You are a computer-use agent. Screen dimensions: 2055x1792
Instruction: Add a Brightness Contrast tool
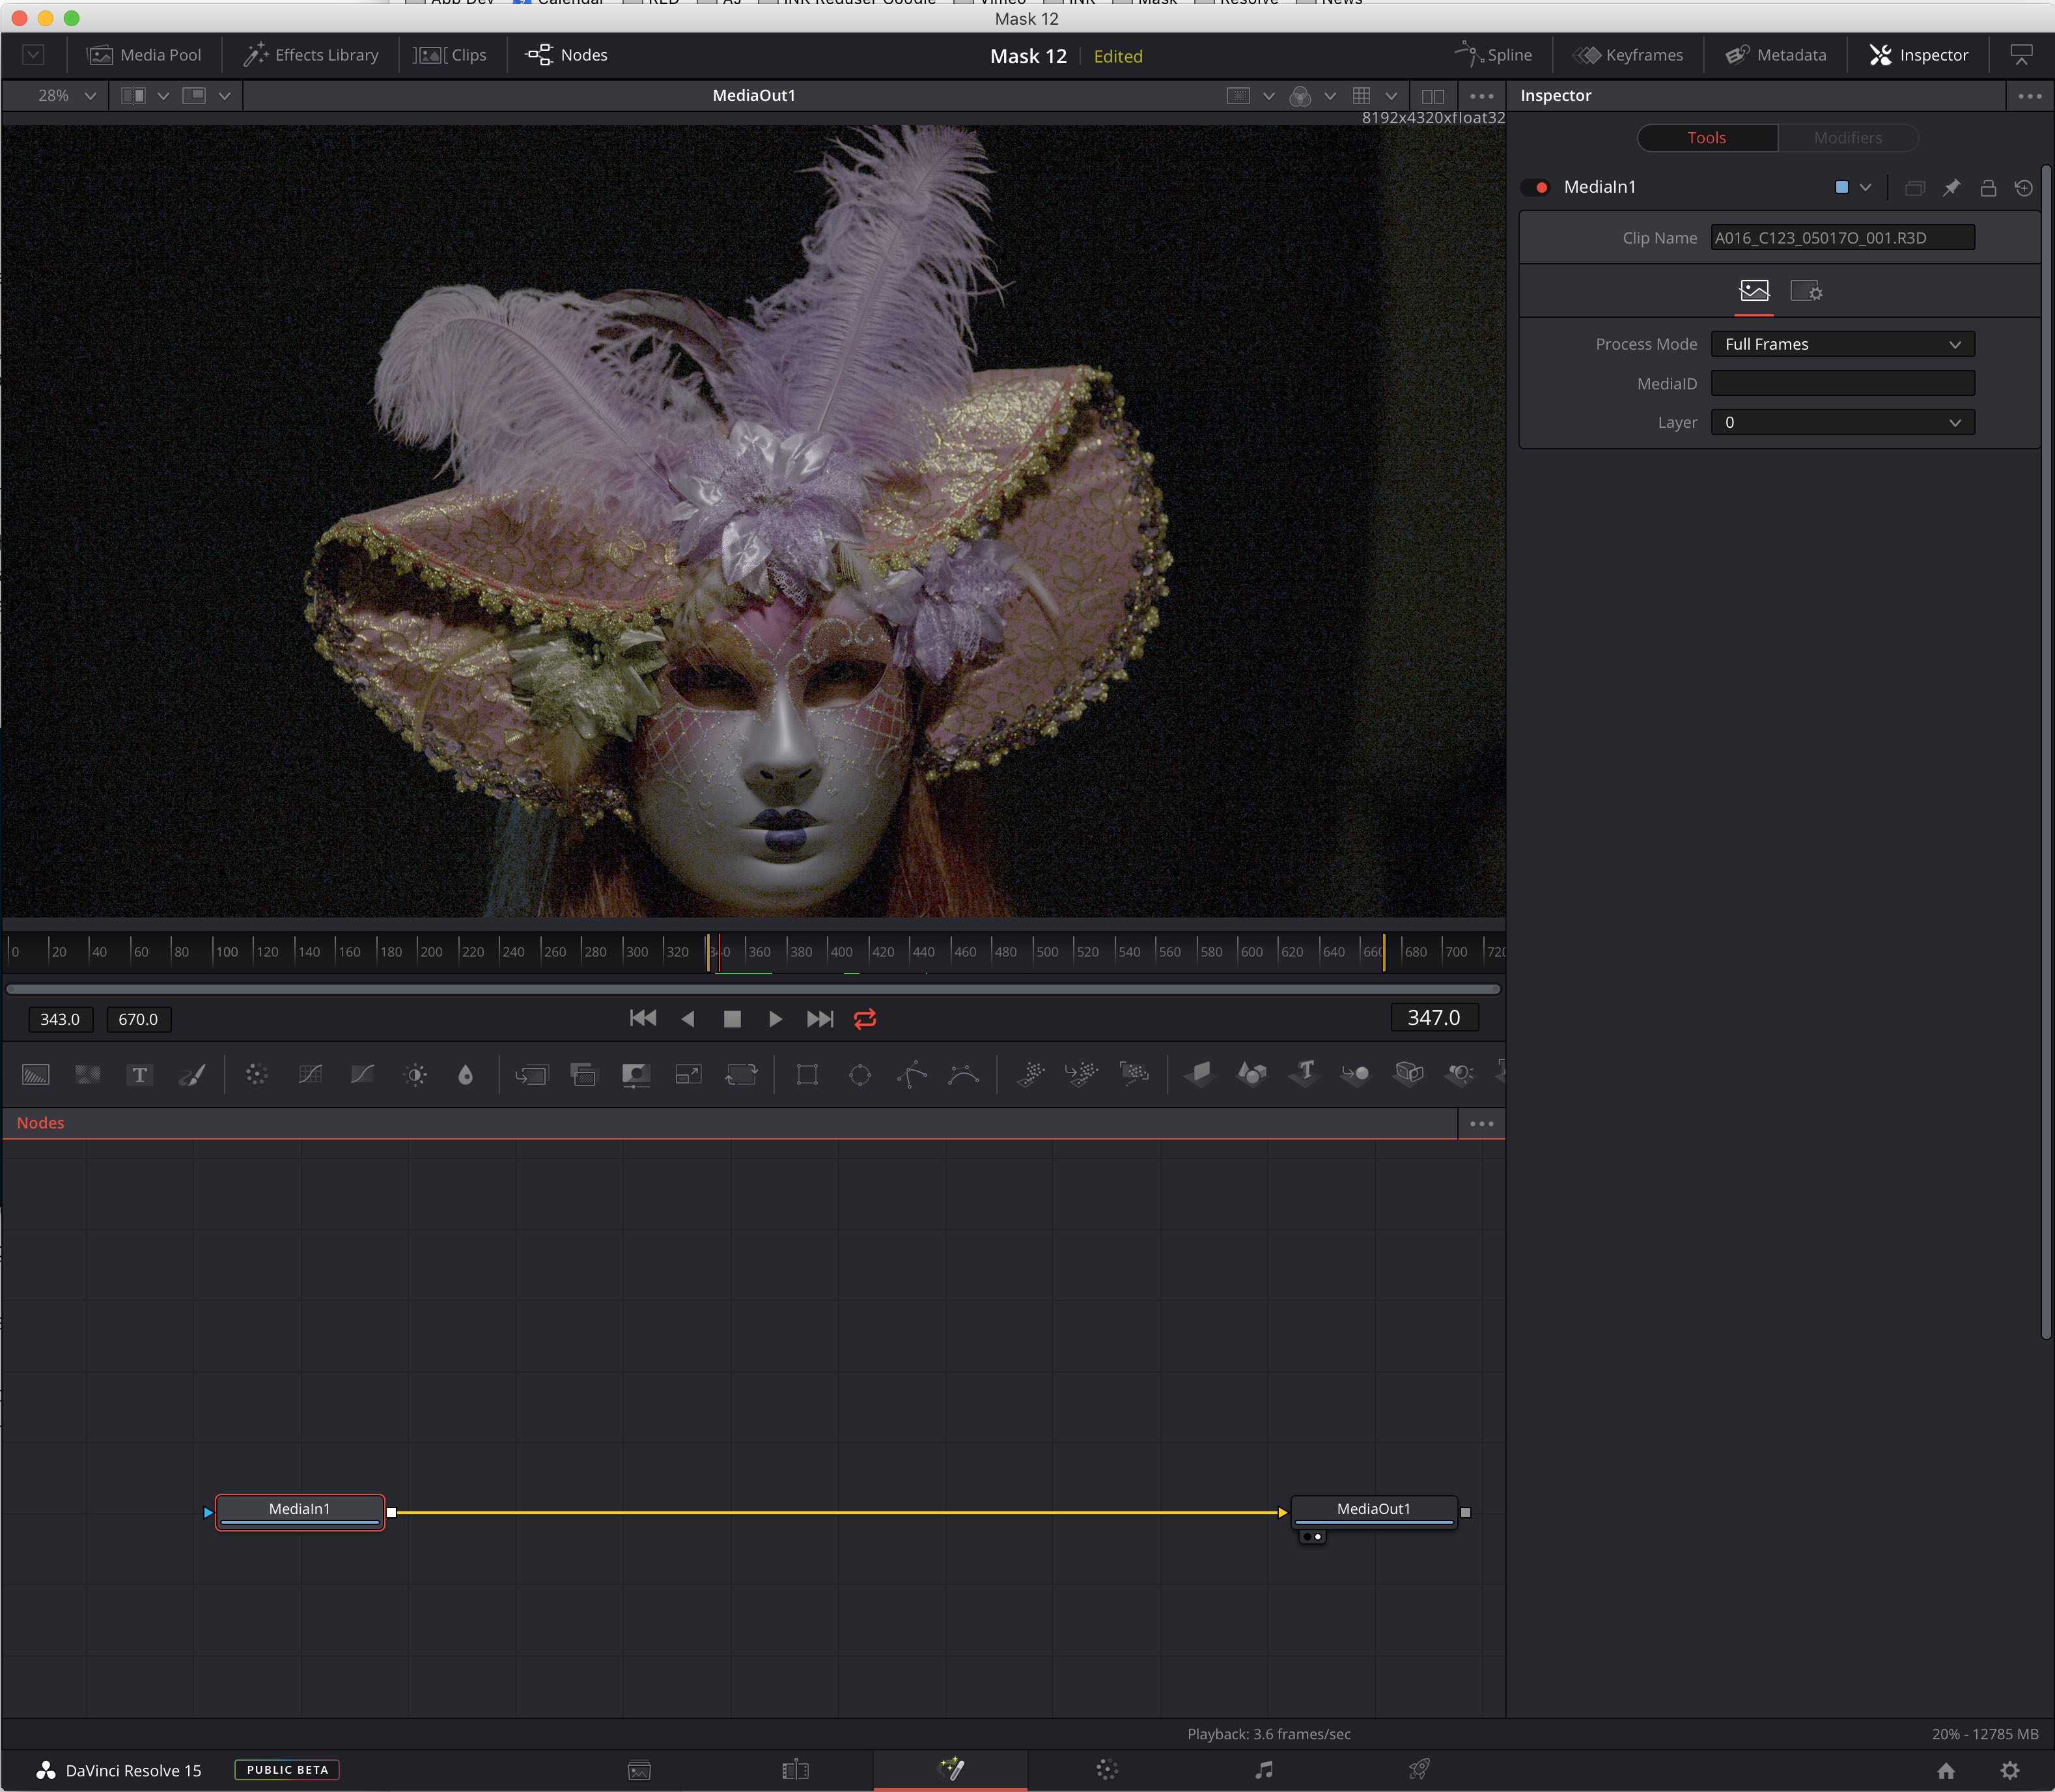(416, 1075)
